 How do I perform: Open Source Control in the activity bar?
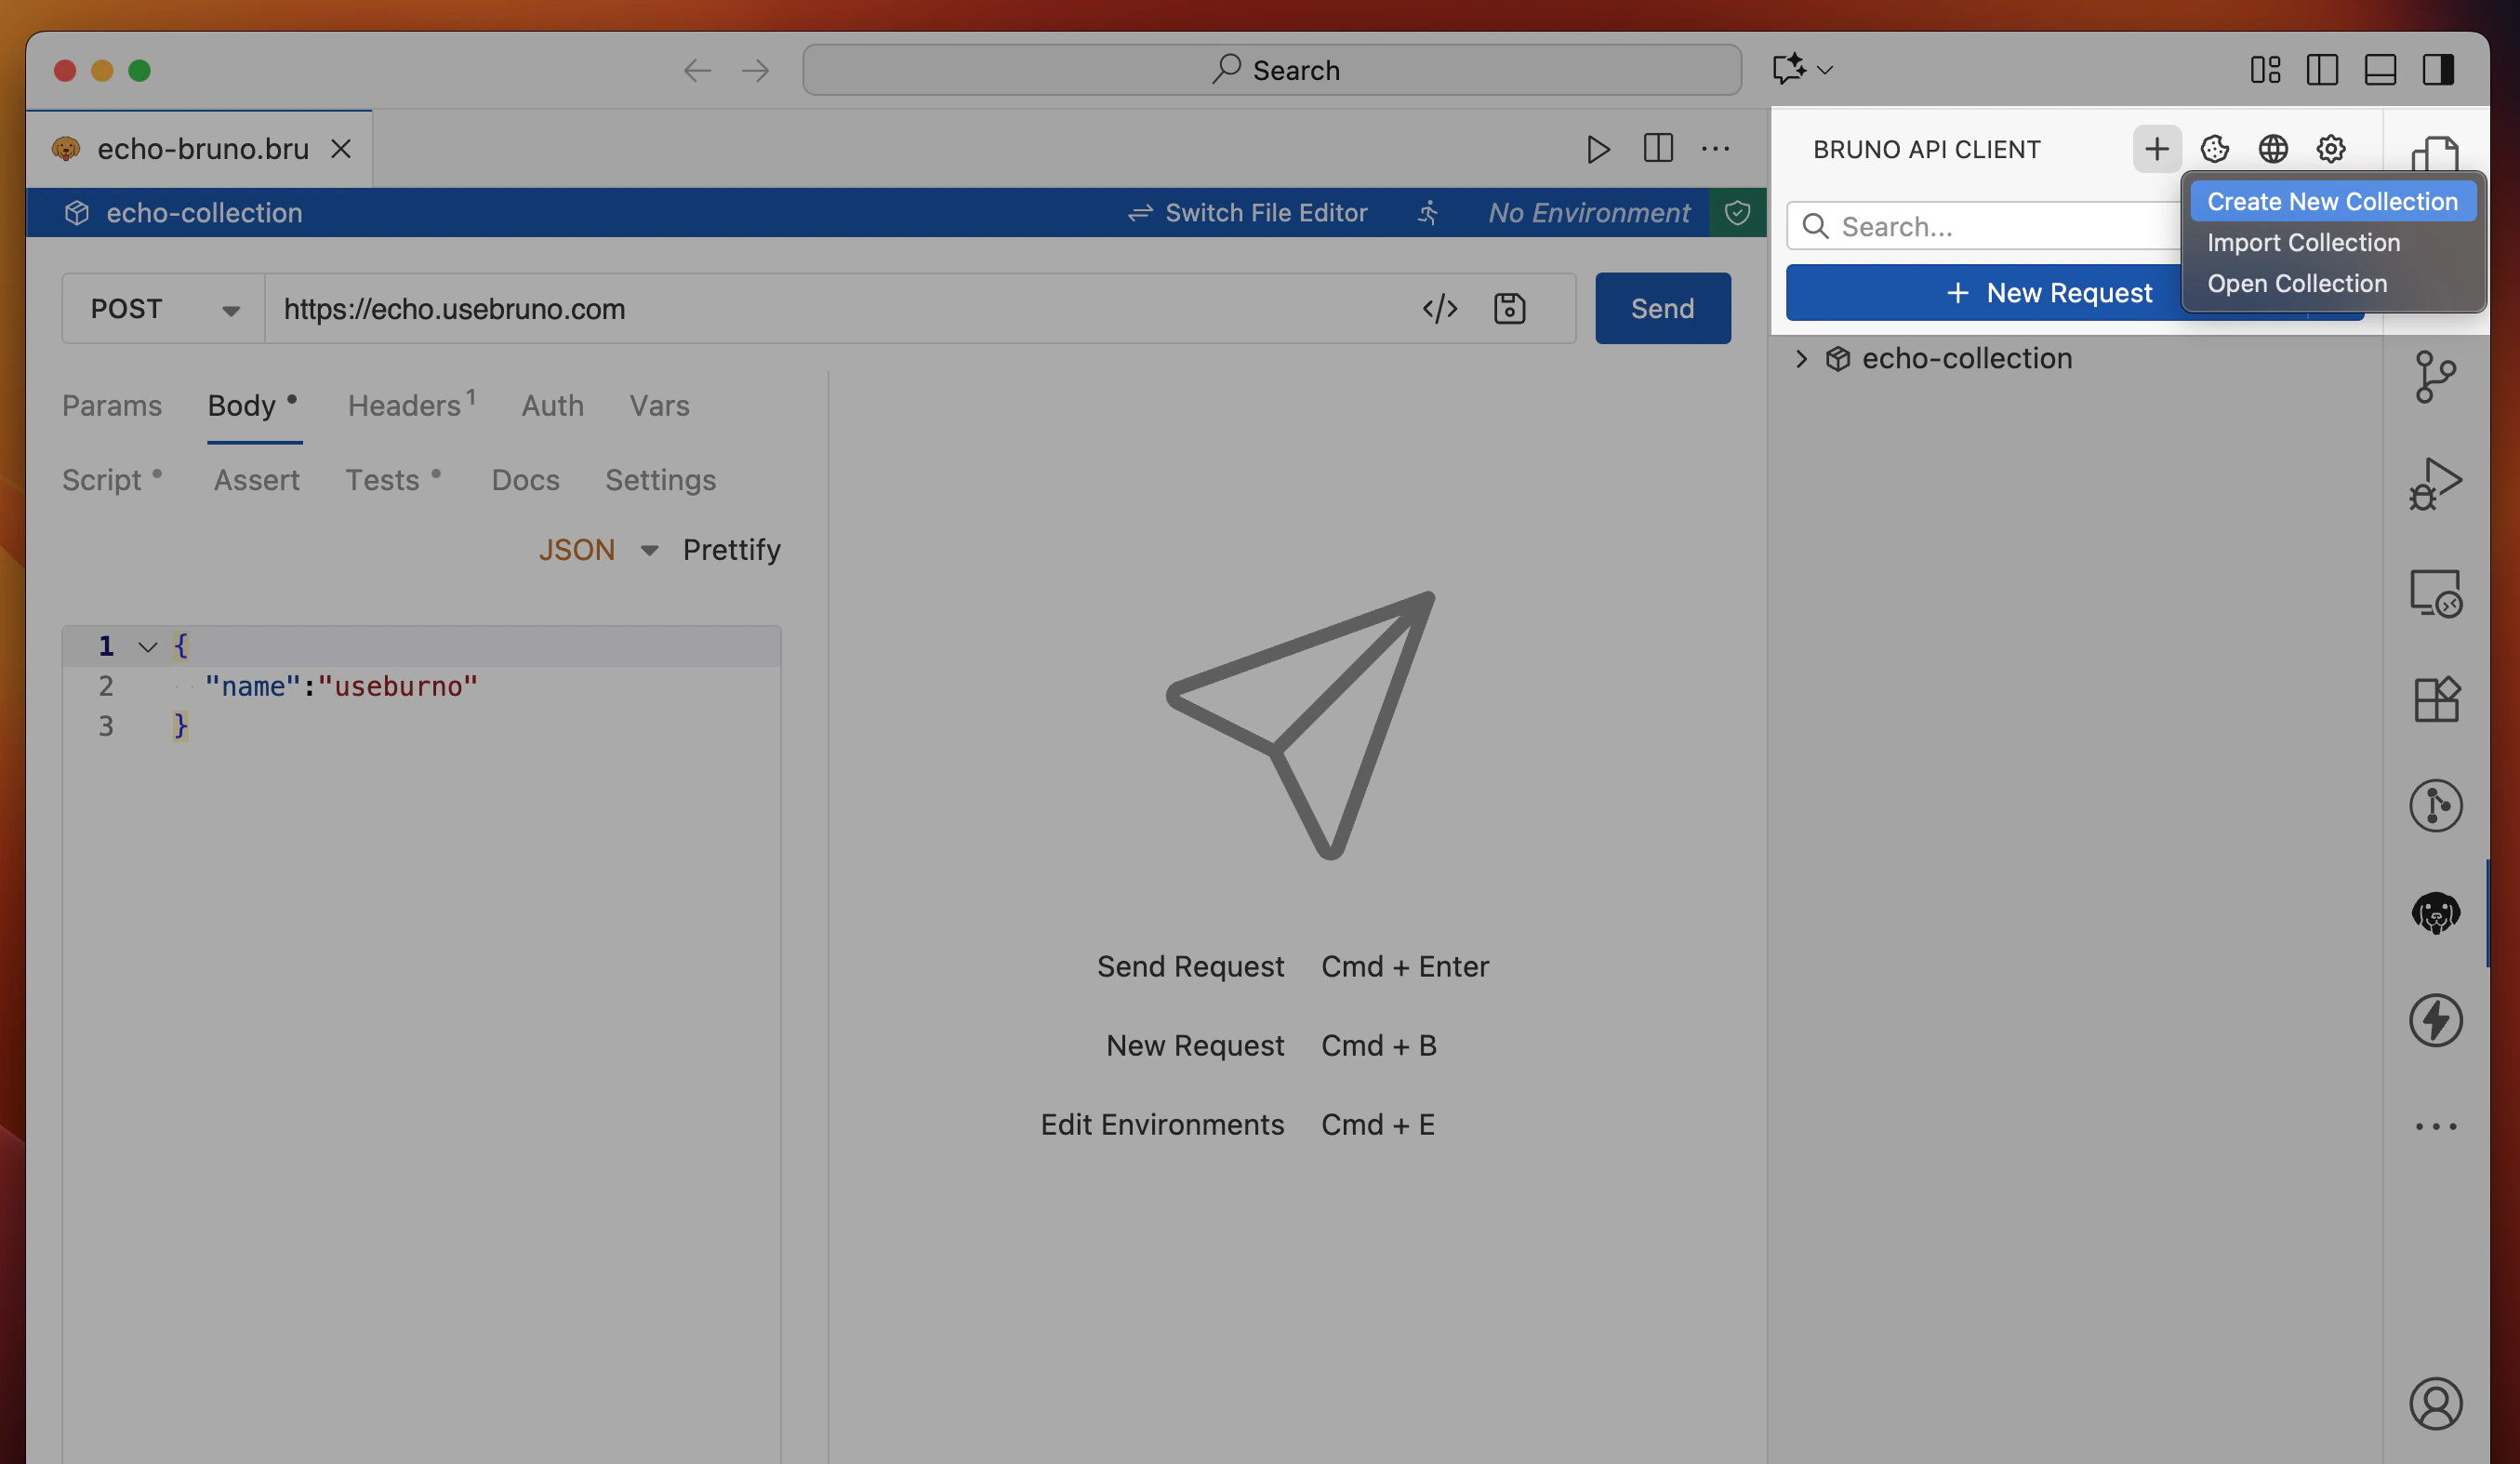[x=2437, y=378]
